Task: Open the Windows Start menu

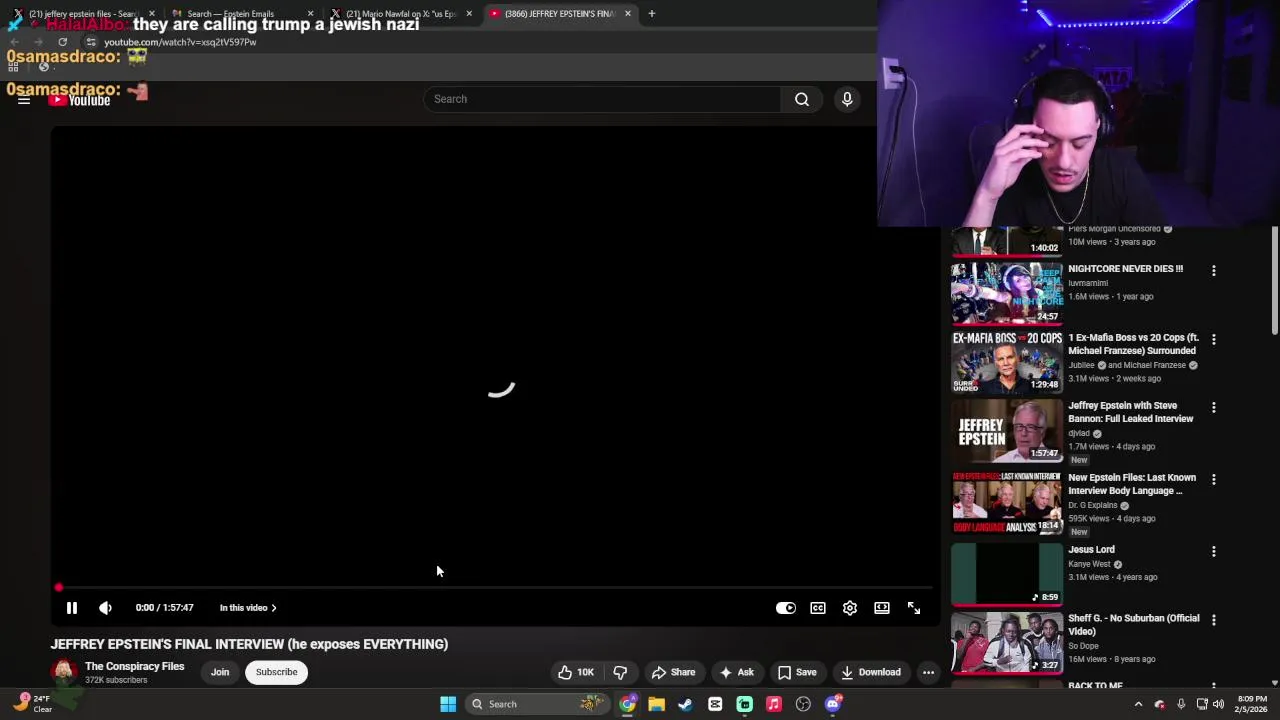Action: [x=448, y=704]
